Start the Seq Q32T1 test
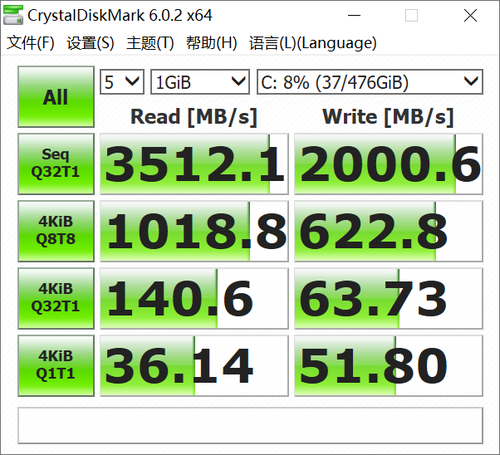 tap(56, 164)
